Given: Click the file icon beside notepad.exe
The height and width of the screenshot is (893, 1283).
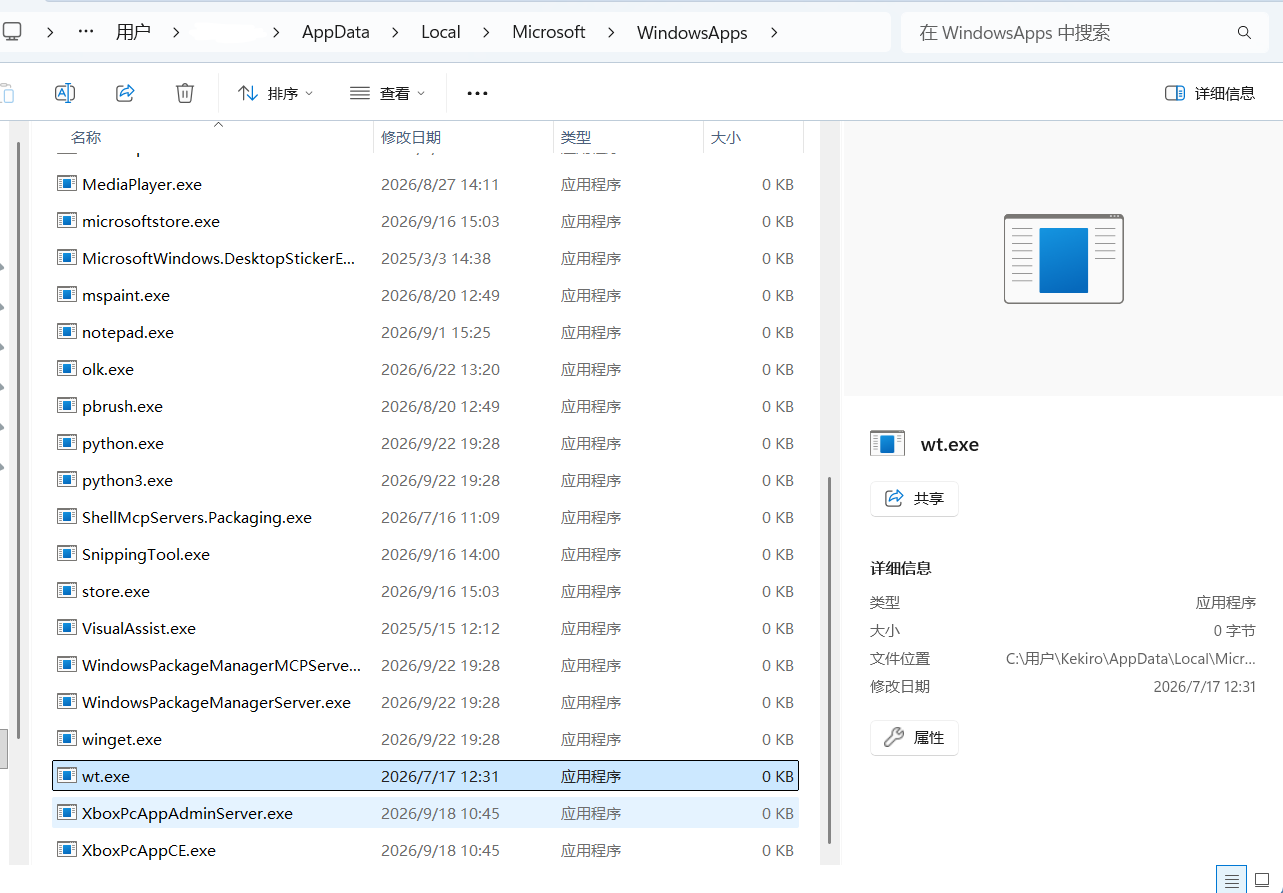Looking at the screenshot, I should click(x=67, y=332).
